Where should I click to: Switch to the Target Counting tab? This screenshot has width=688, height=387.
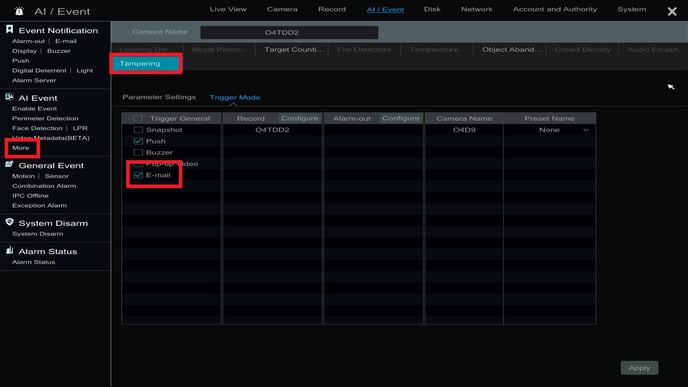click(x=294, y=50)
